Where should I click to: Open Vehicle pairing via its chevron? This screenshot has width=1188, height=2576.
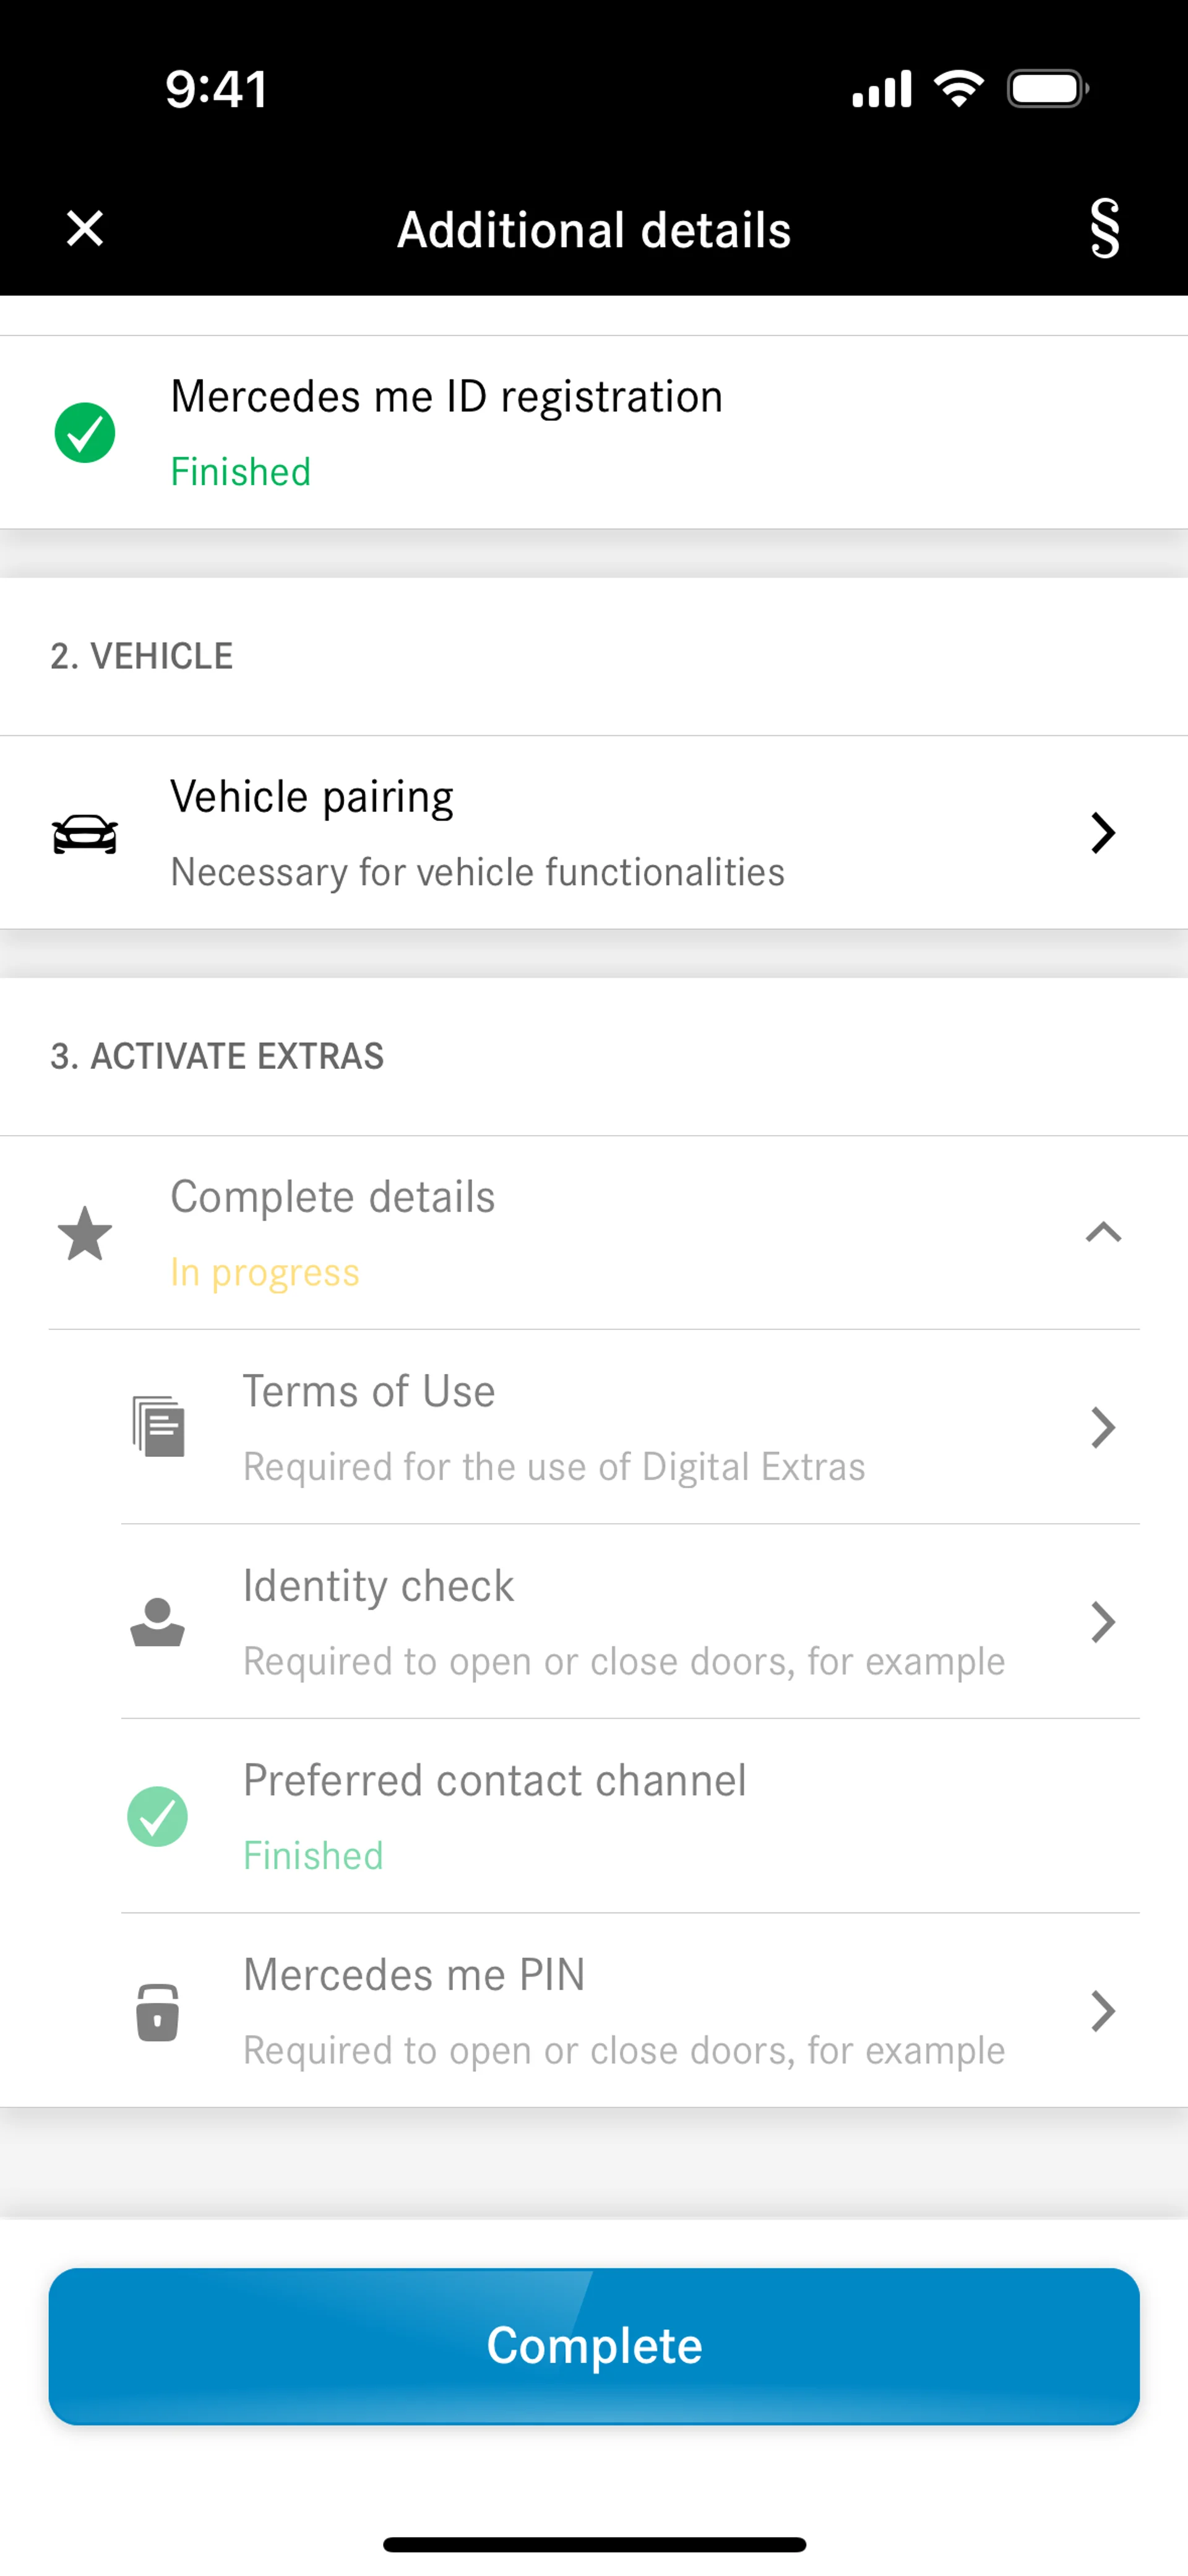[x=1103, y=833]
